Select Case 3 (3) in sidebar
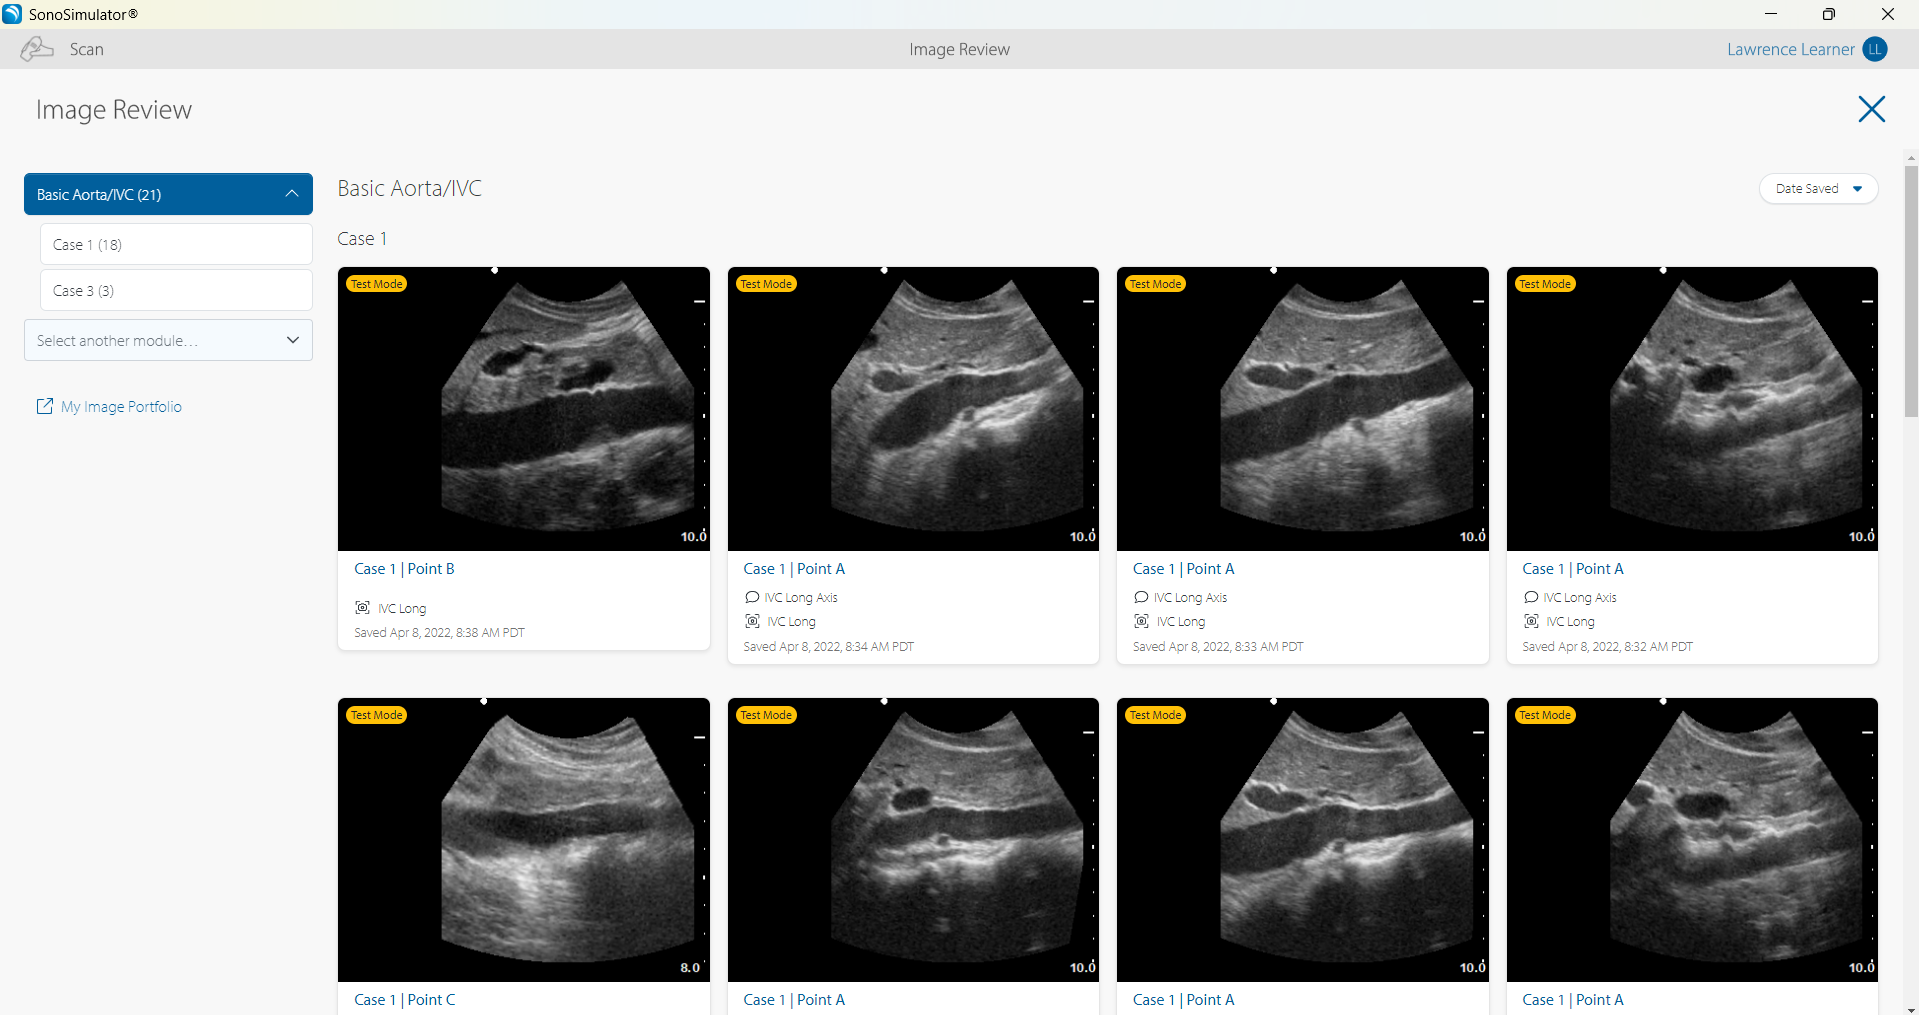1919x1015 pixels. pyautogui.click(x=176, y=290)
